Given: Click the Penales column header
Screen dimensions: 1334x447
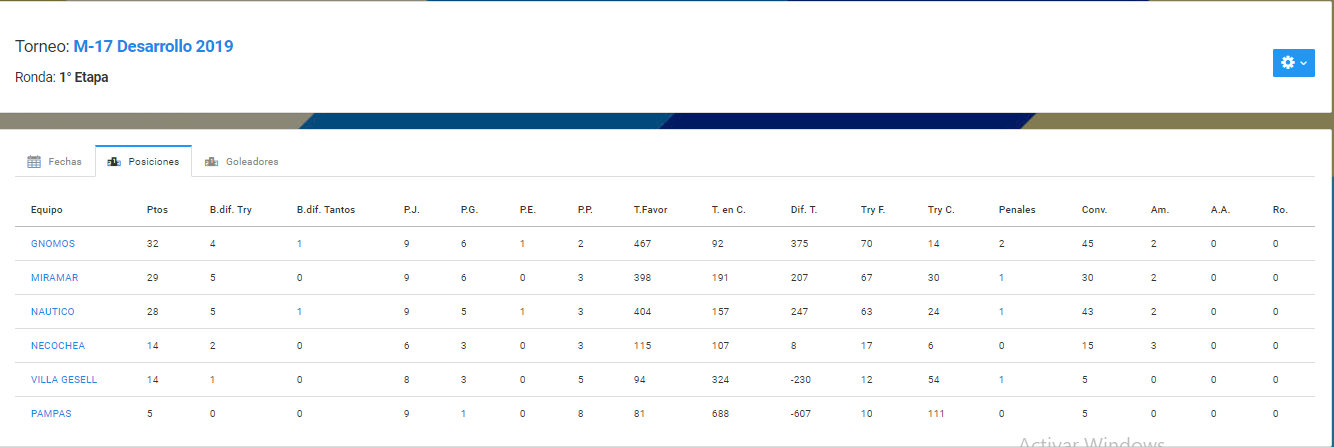Looking at the screenshot, I should pos(1017,210).
